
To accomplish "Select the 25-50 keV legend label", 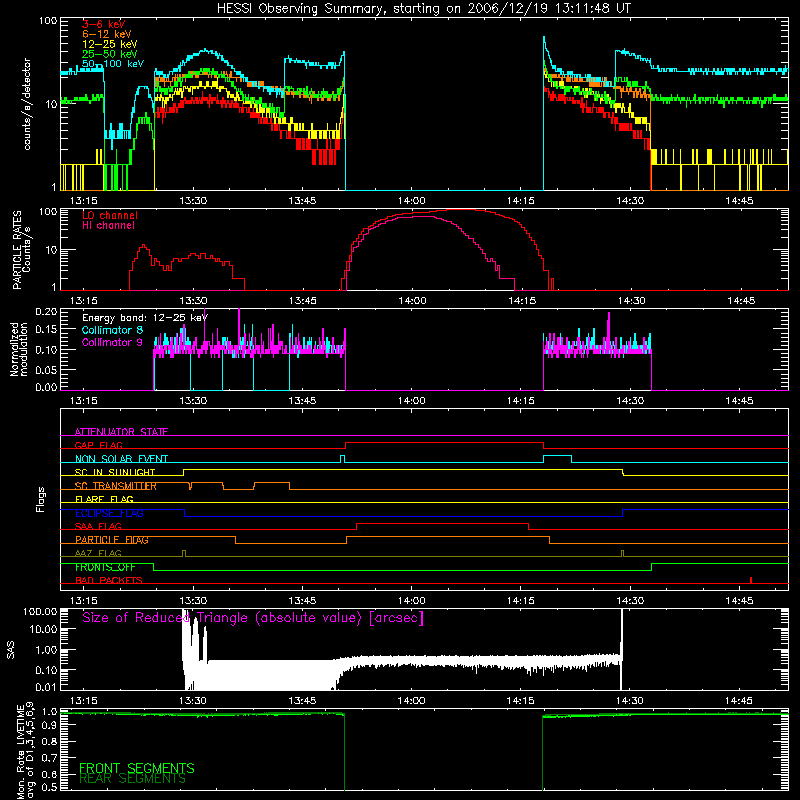I will [110, 54].
